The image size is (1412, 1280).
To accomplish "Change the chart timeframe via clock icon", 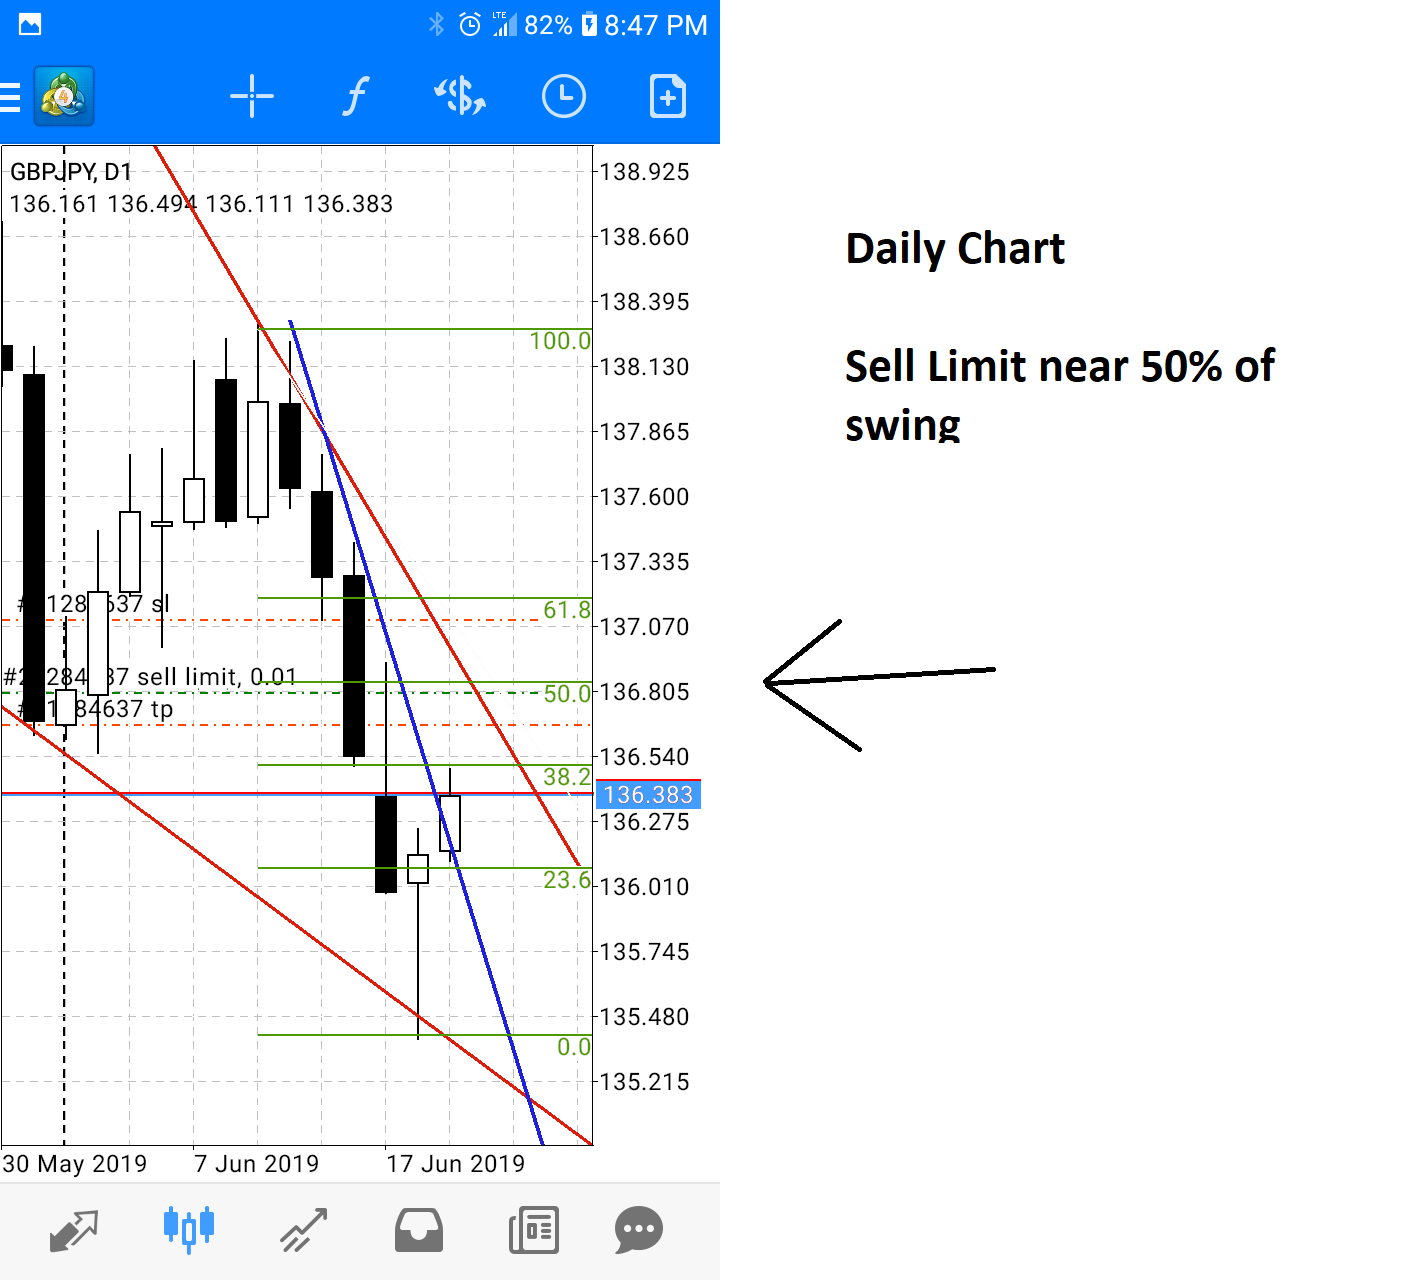I will point(563,97).
